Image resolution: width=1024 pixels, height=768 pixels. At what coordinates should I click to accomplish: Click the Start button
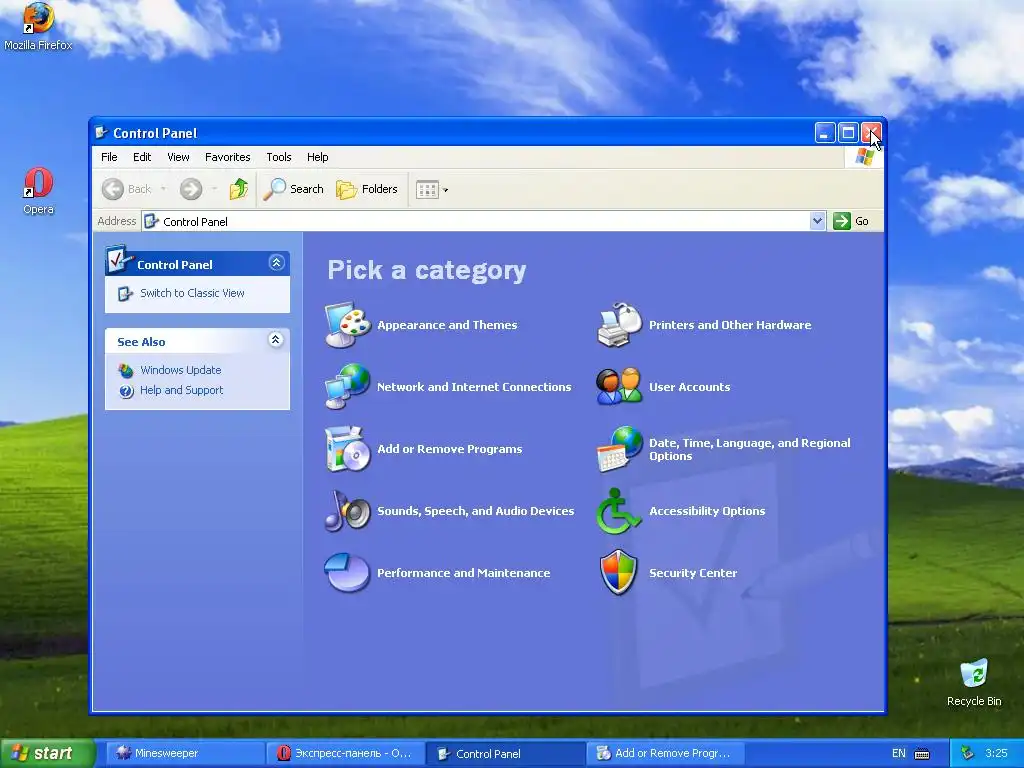(46, 754)
